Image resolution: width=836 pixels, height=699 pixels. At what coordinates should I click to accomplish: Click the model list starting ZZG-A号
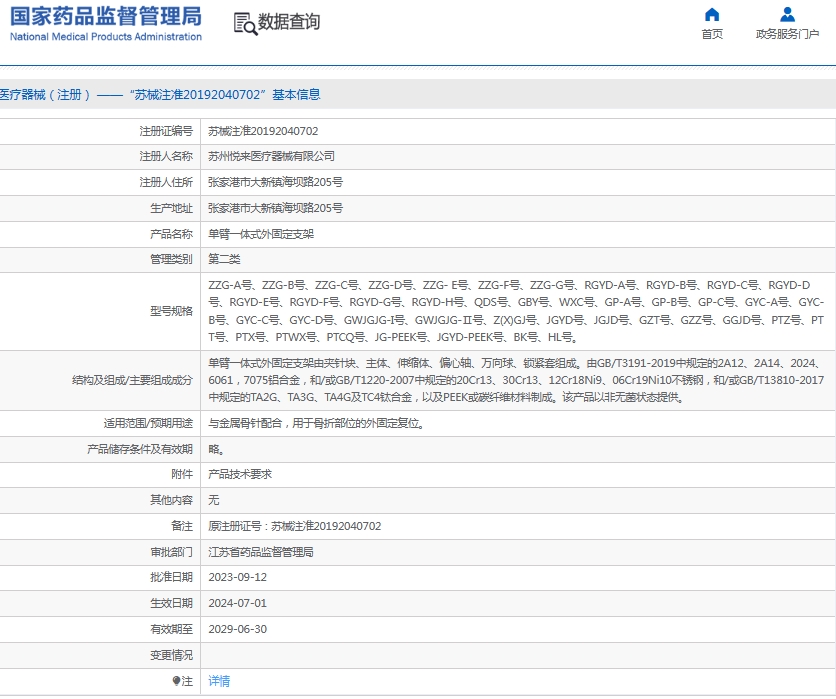(516, 311)
